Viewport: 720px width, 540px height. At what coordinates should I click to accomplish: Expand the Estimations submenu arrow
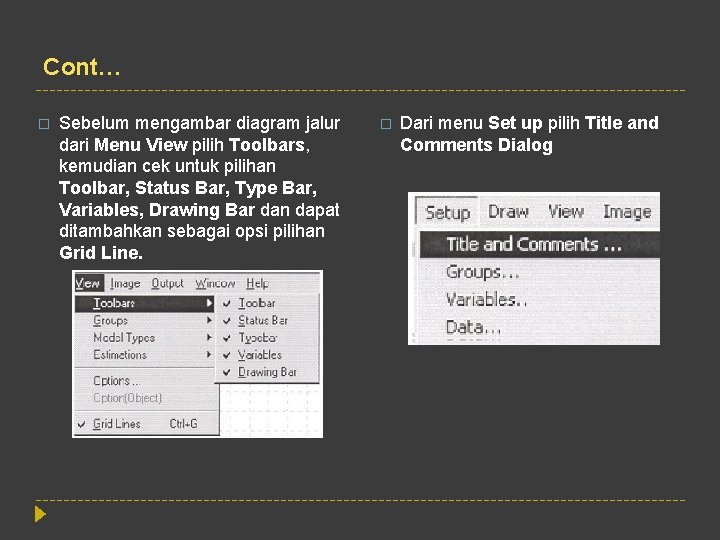coord(209,354)
